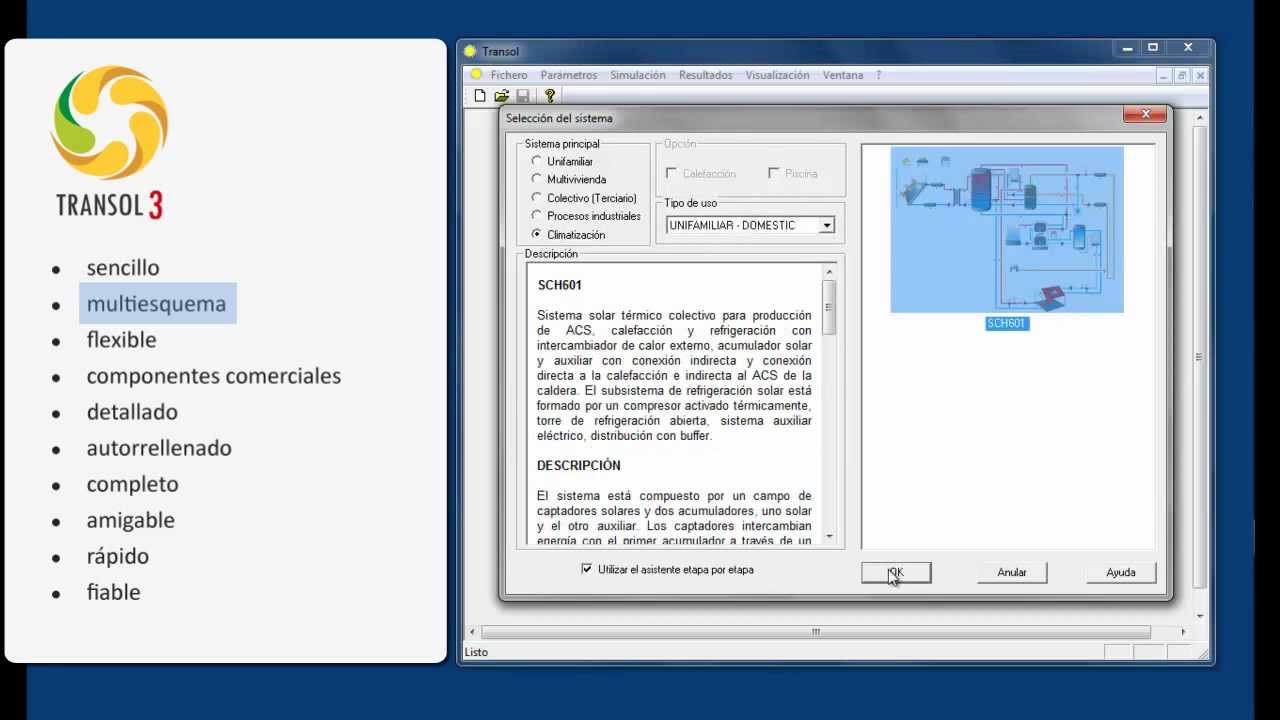Toggle the Calefacción checkbox
Image resolution: width=1280 pixels, height=720 pixels.
coord(672,173)
